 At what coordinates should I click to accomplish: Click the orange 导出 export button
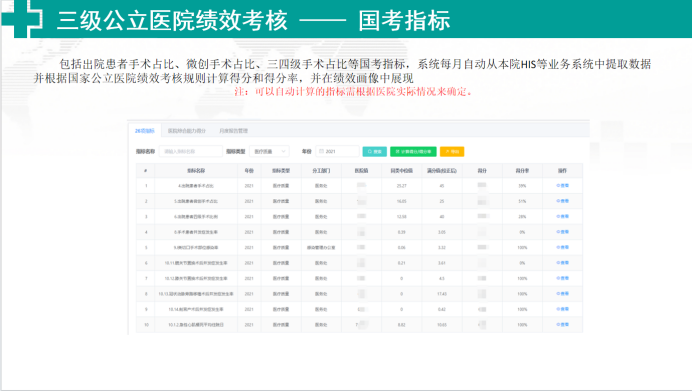click(452, 151)
